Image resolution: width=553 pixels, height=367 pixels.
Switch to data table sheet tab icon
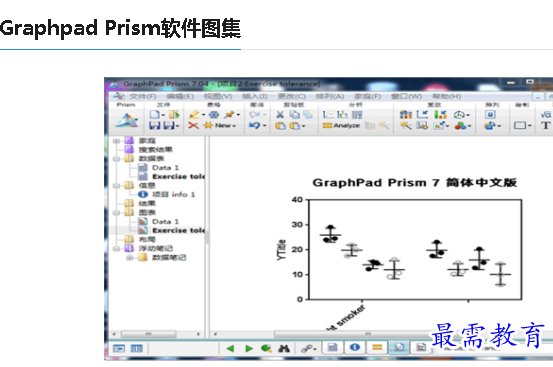pos(332,348)
